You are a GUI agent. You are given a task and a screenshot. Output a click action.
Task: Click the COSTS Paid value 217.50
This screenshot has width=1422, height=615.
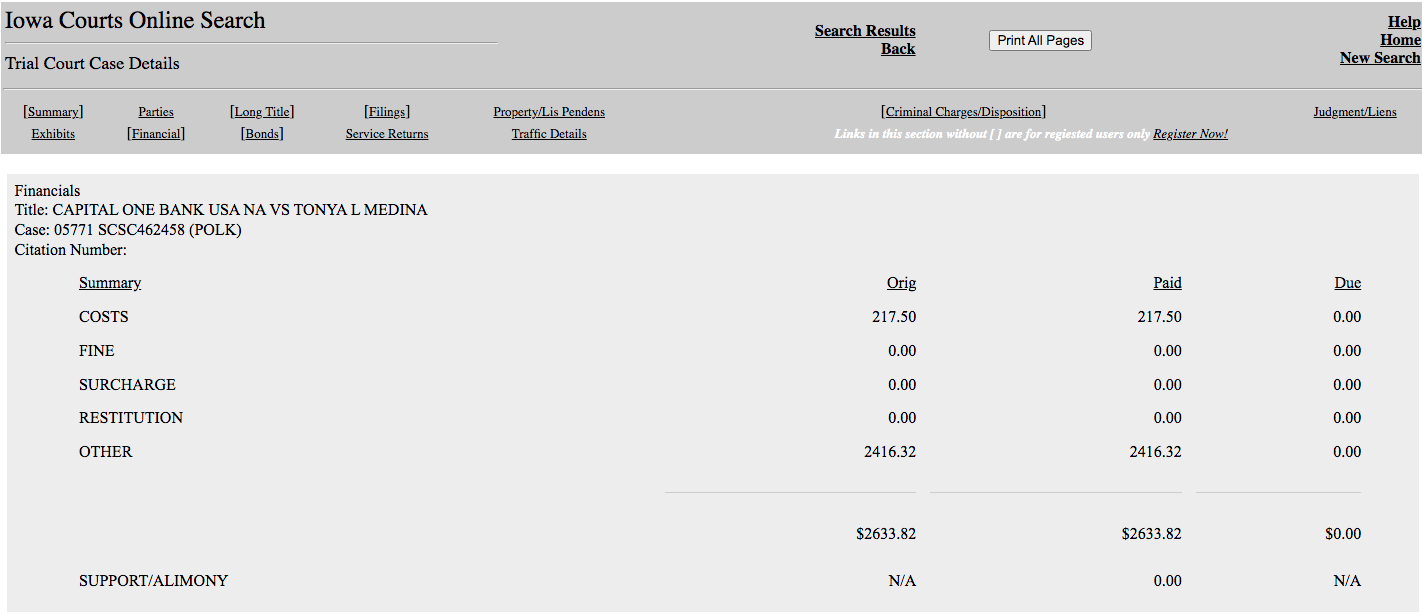[x=1160, y=317]
